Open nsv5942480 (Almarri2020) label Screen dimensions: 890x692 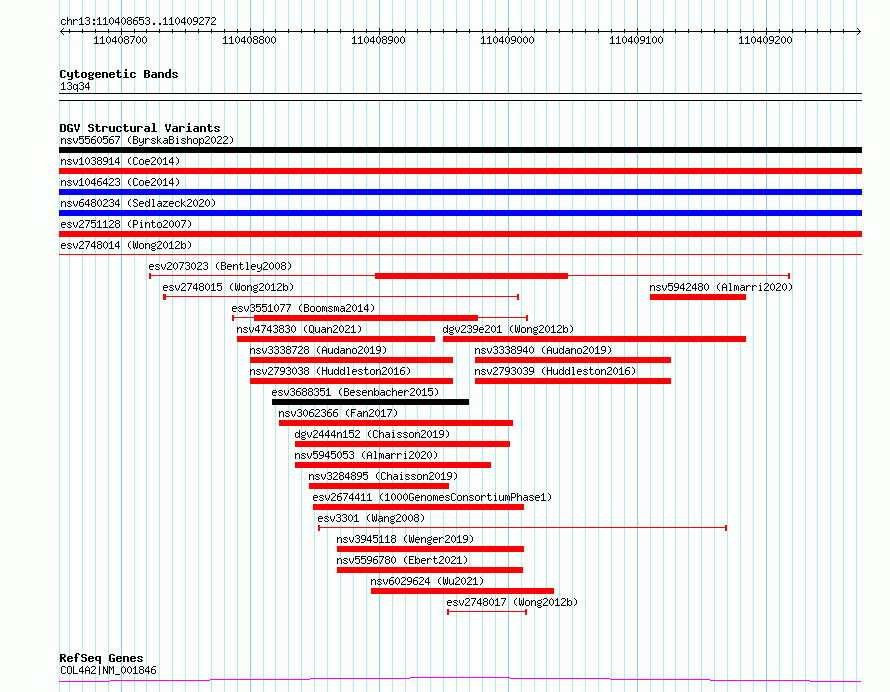(x=721, y=287)
